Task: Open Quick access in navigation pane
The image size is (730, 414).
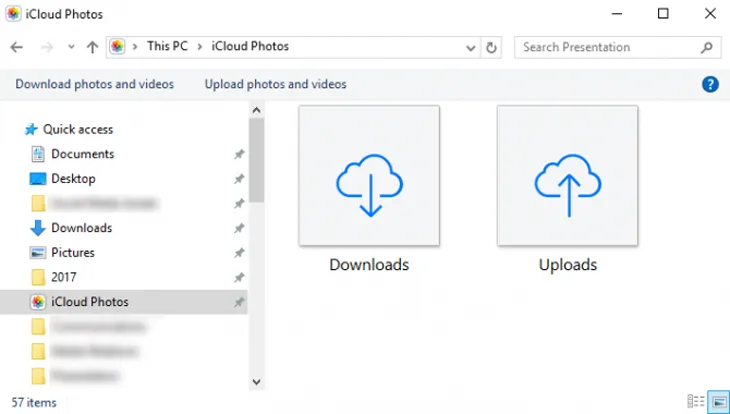Action: pos(77,129)
